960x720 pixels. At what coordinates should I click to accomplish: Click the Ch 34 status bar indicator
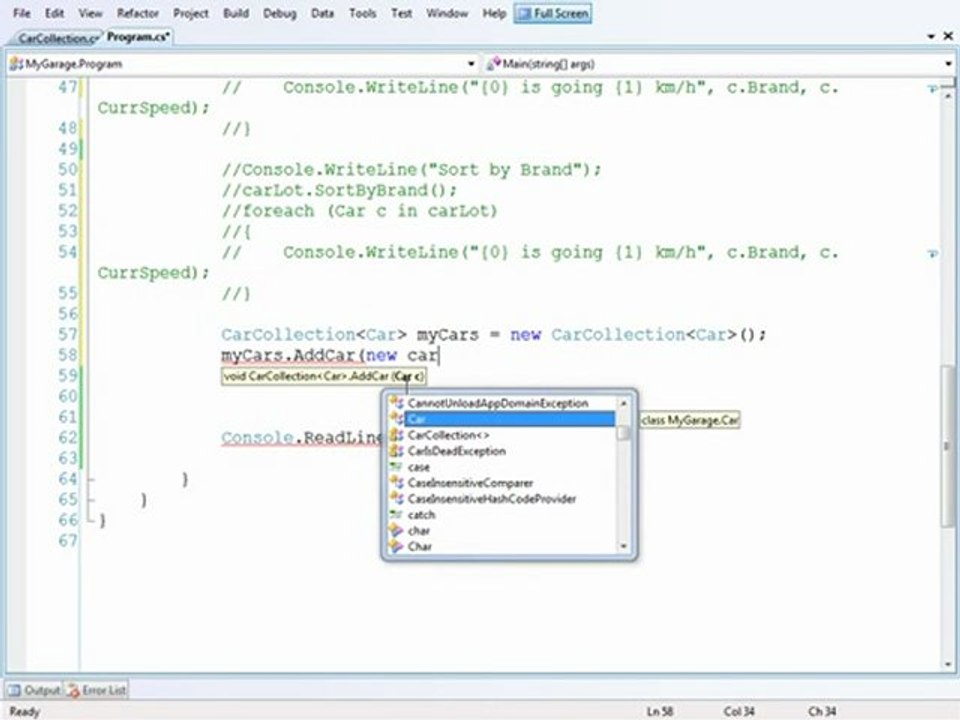click(822, 711)
